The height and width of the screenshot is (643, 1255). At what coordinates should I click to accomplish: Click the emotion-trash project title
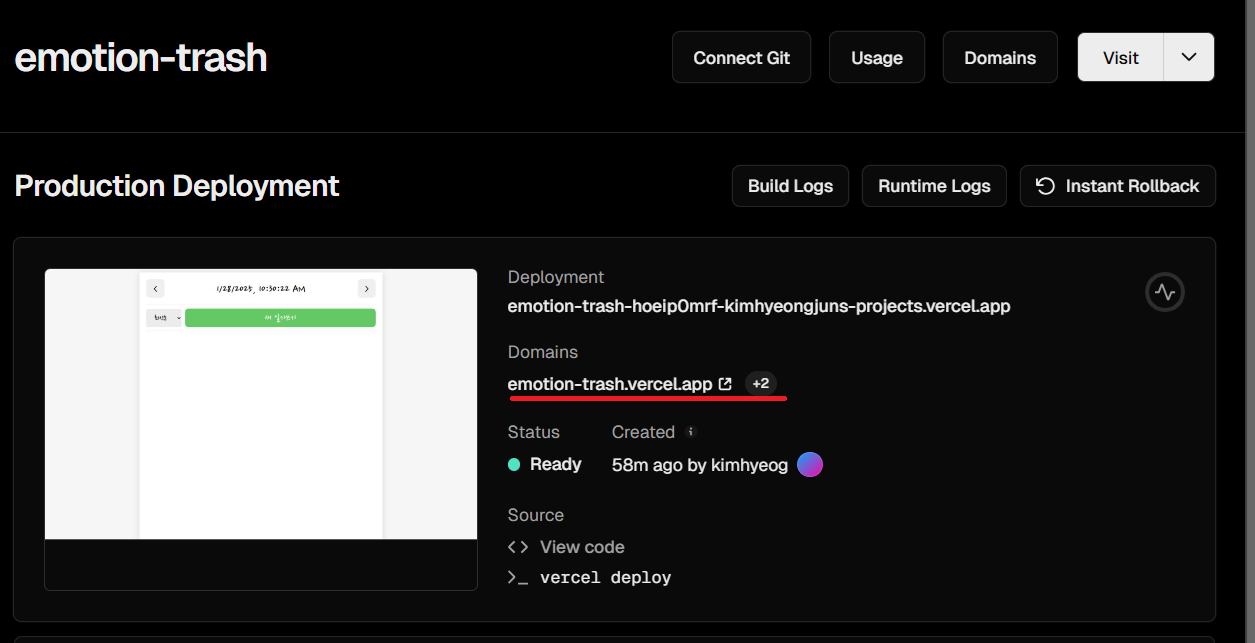click(x=141, y=57)
